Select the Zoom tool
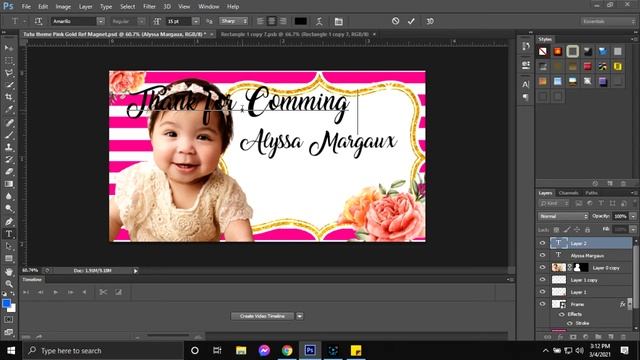Image resolution: width=640 pixels, height=360 pixels. click(9, 284)
